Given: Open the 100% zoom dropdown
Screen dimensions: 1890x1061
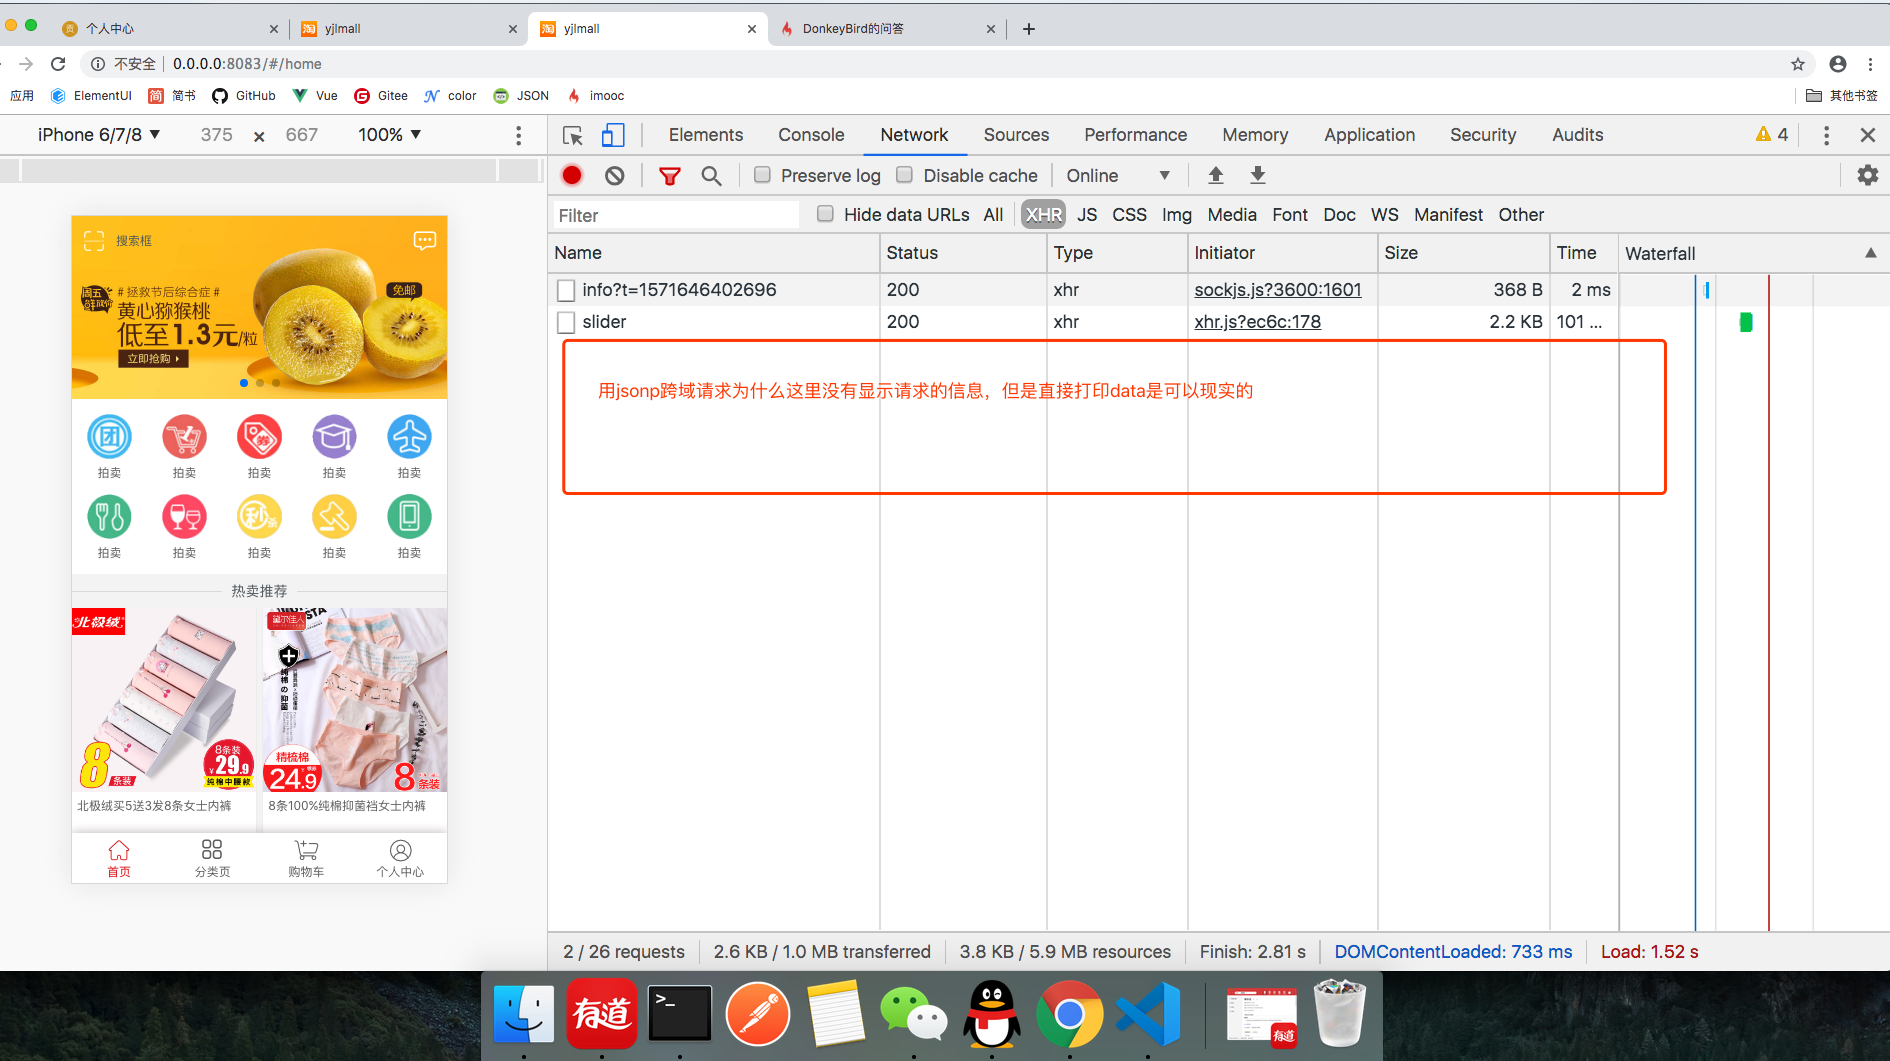Looking at the screenshot, I should click(389, 135).
